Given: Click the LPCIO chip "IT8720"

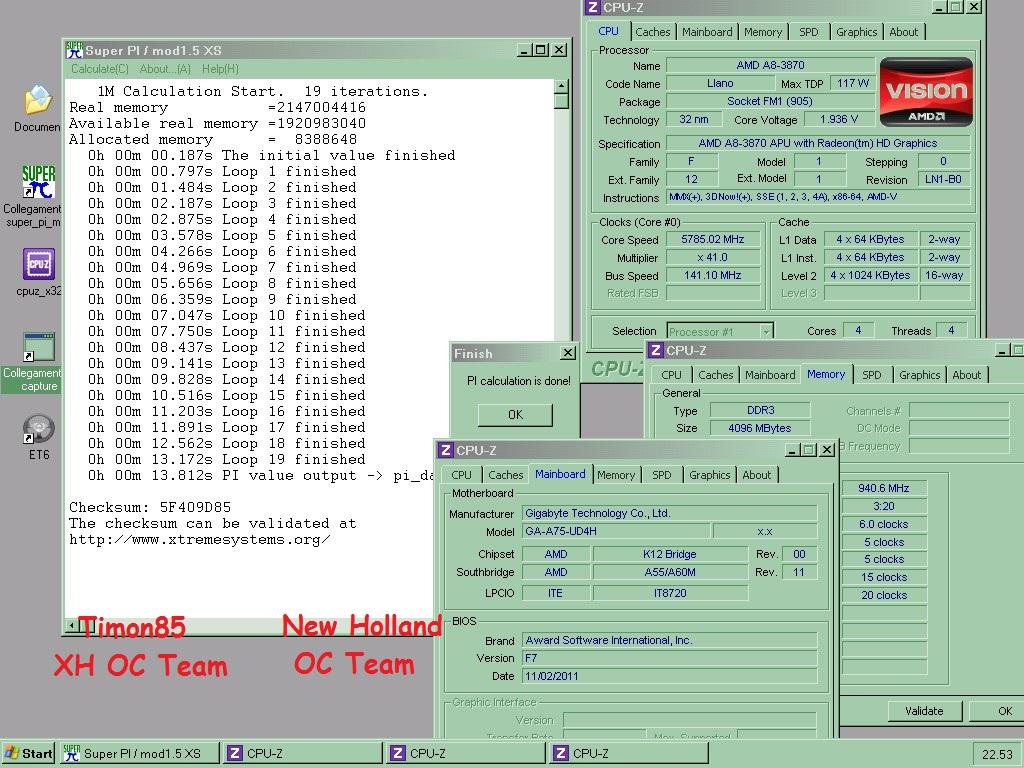Looking at the screenshot, I should coord(670,594).
